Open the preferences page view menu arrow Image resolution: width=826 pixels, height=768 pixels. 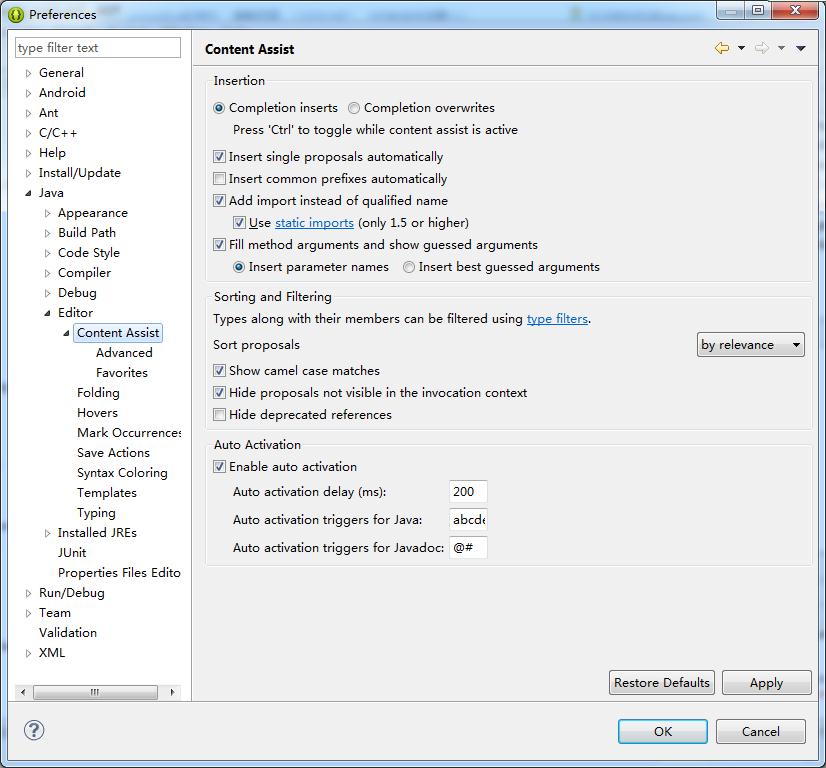[801, 48]
